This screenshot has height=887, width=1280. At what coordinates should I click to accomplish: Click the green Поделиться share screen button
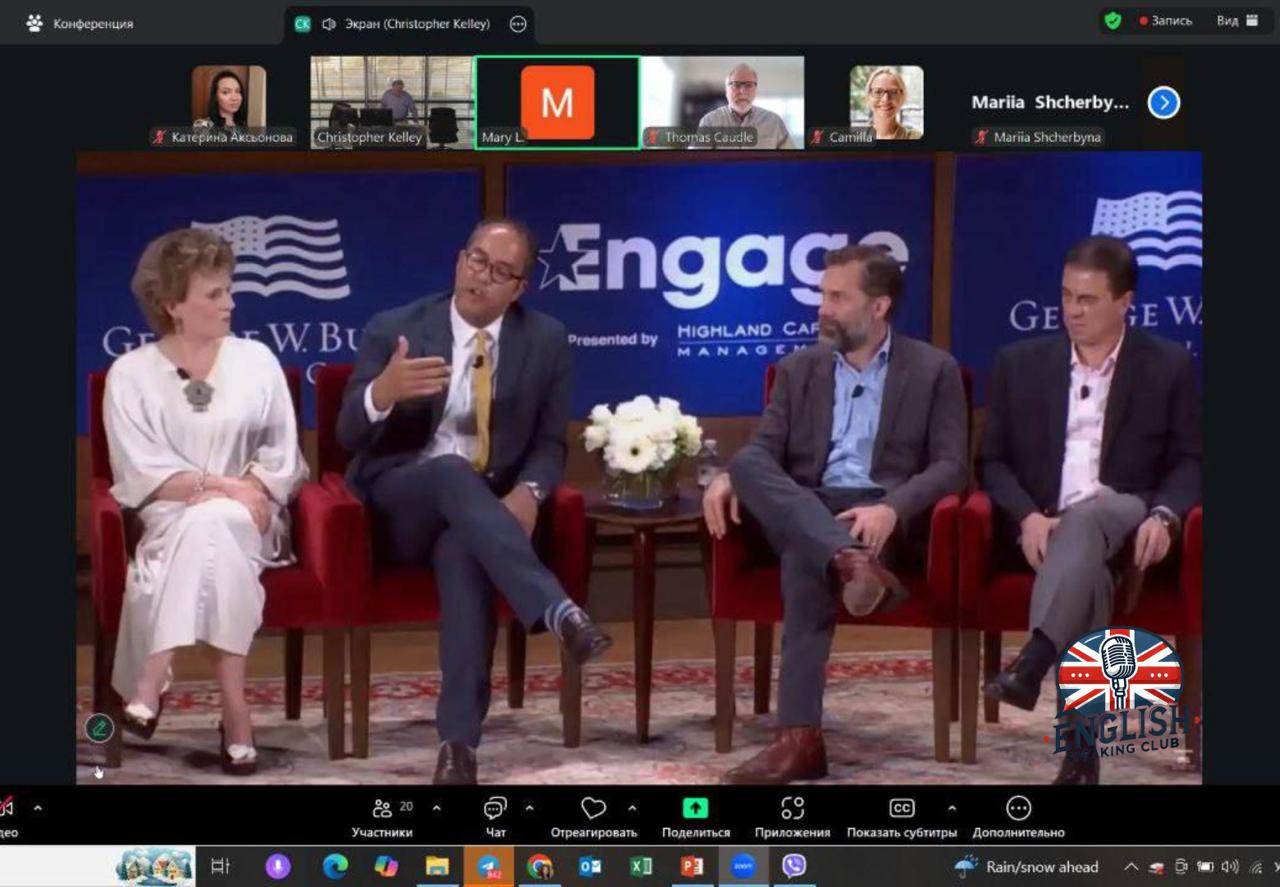coord(695,809)
